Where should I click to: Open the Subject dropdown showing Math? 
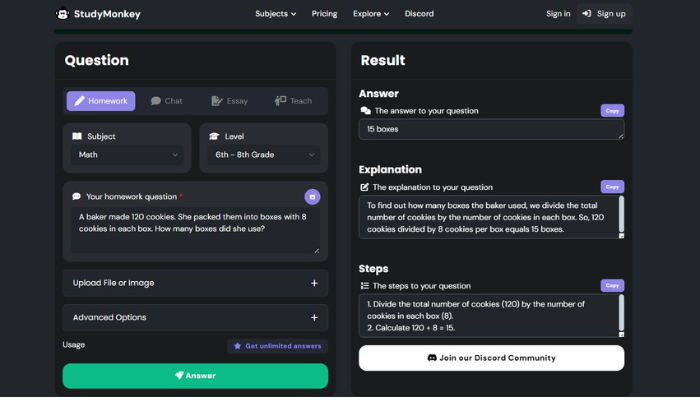pyautogui.click(x=127, y=154)
